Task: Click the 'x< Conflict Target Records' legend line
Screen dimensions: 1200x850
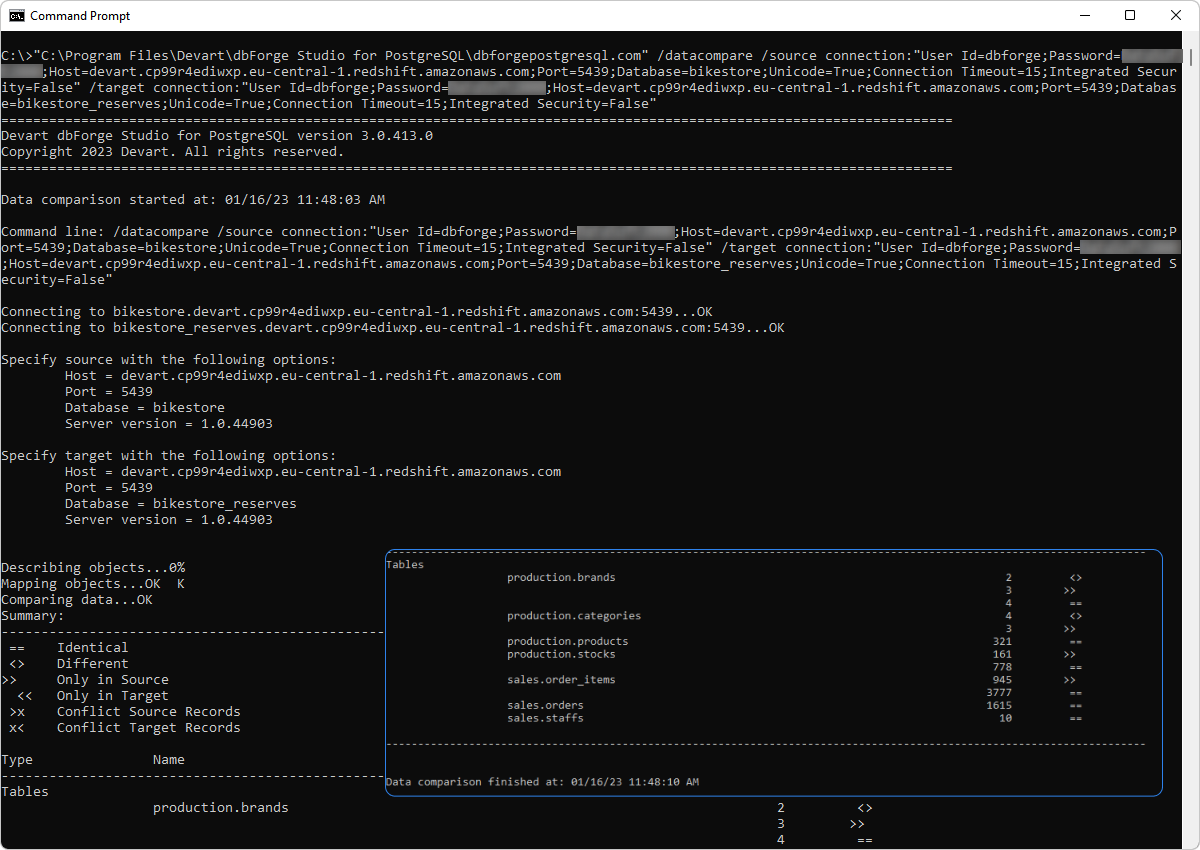Action: (x=125, y=728)
